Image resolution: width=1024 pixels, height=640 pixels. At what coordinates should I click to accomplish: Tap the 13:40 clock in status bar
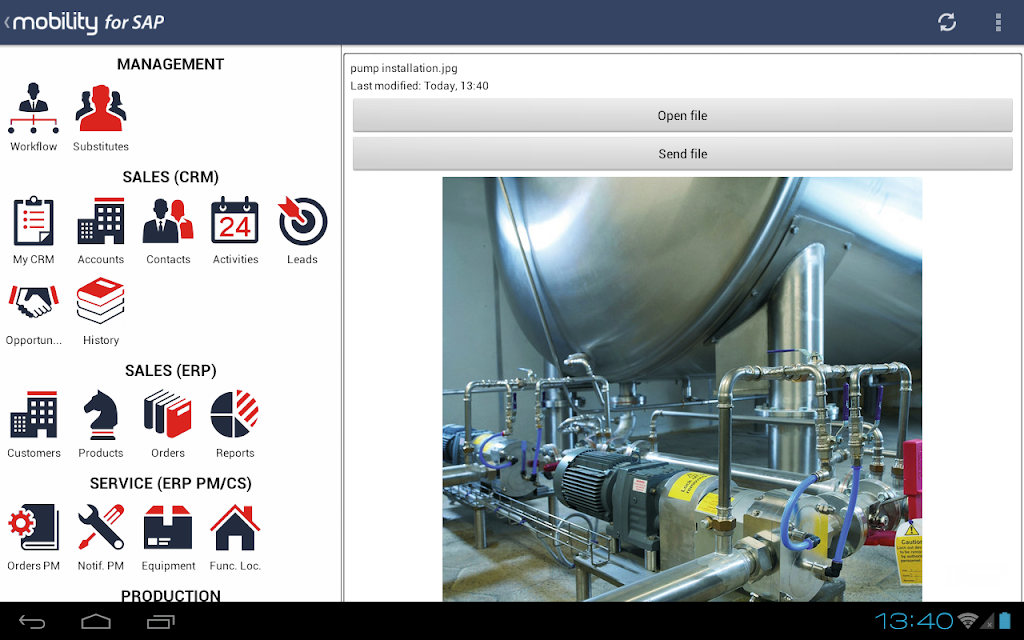(914, 621)
